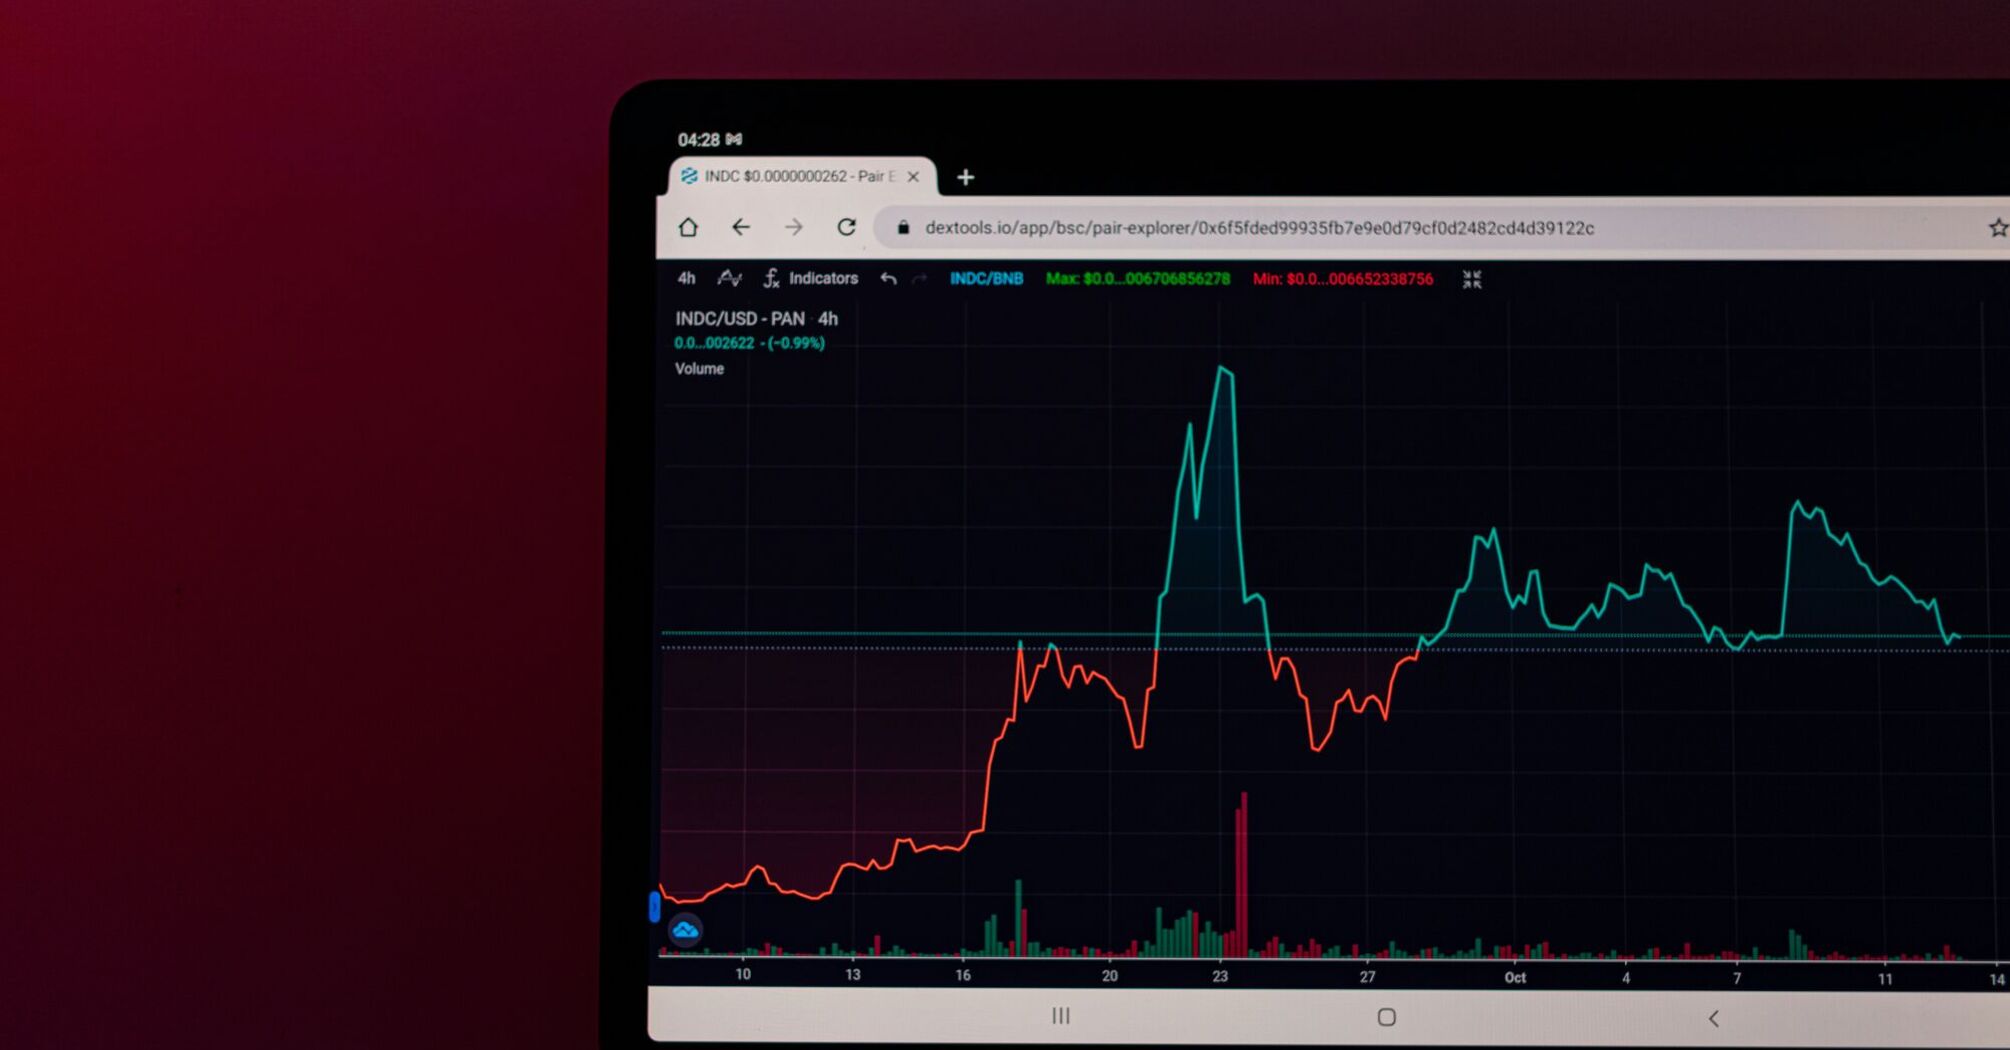The width and height of the screenshot is (2010, 1050).
Task: Click the mail notification icon in status bar
Action: point(734,139)
